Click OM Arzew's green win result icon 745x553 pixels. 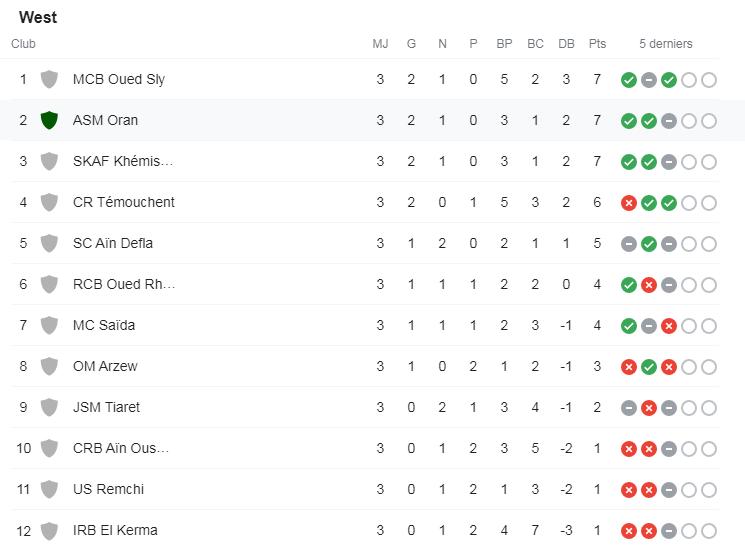pyautogui.click(x=648, y=367)
